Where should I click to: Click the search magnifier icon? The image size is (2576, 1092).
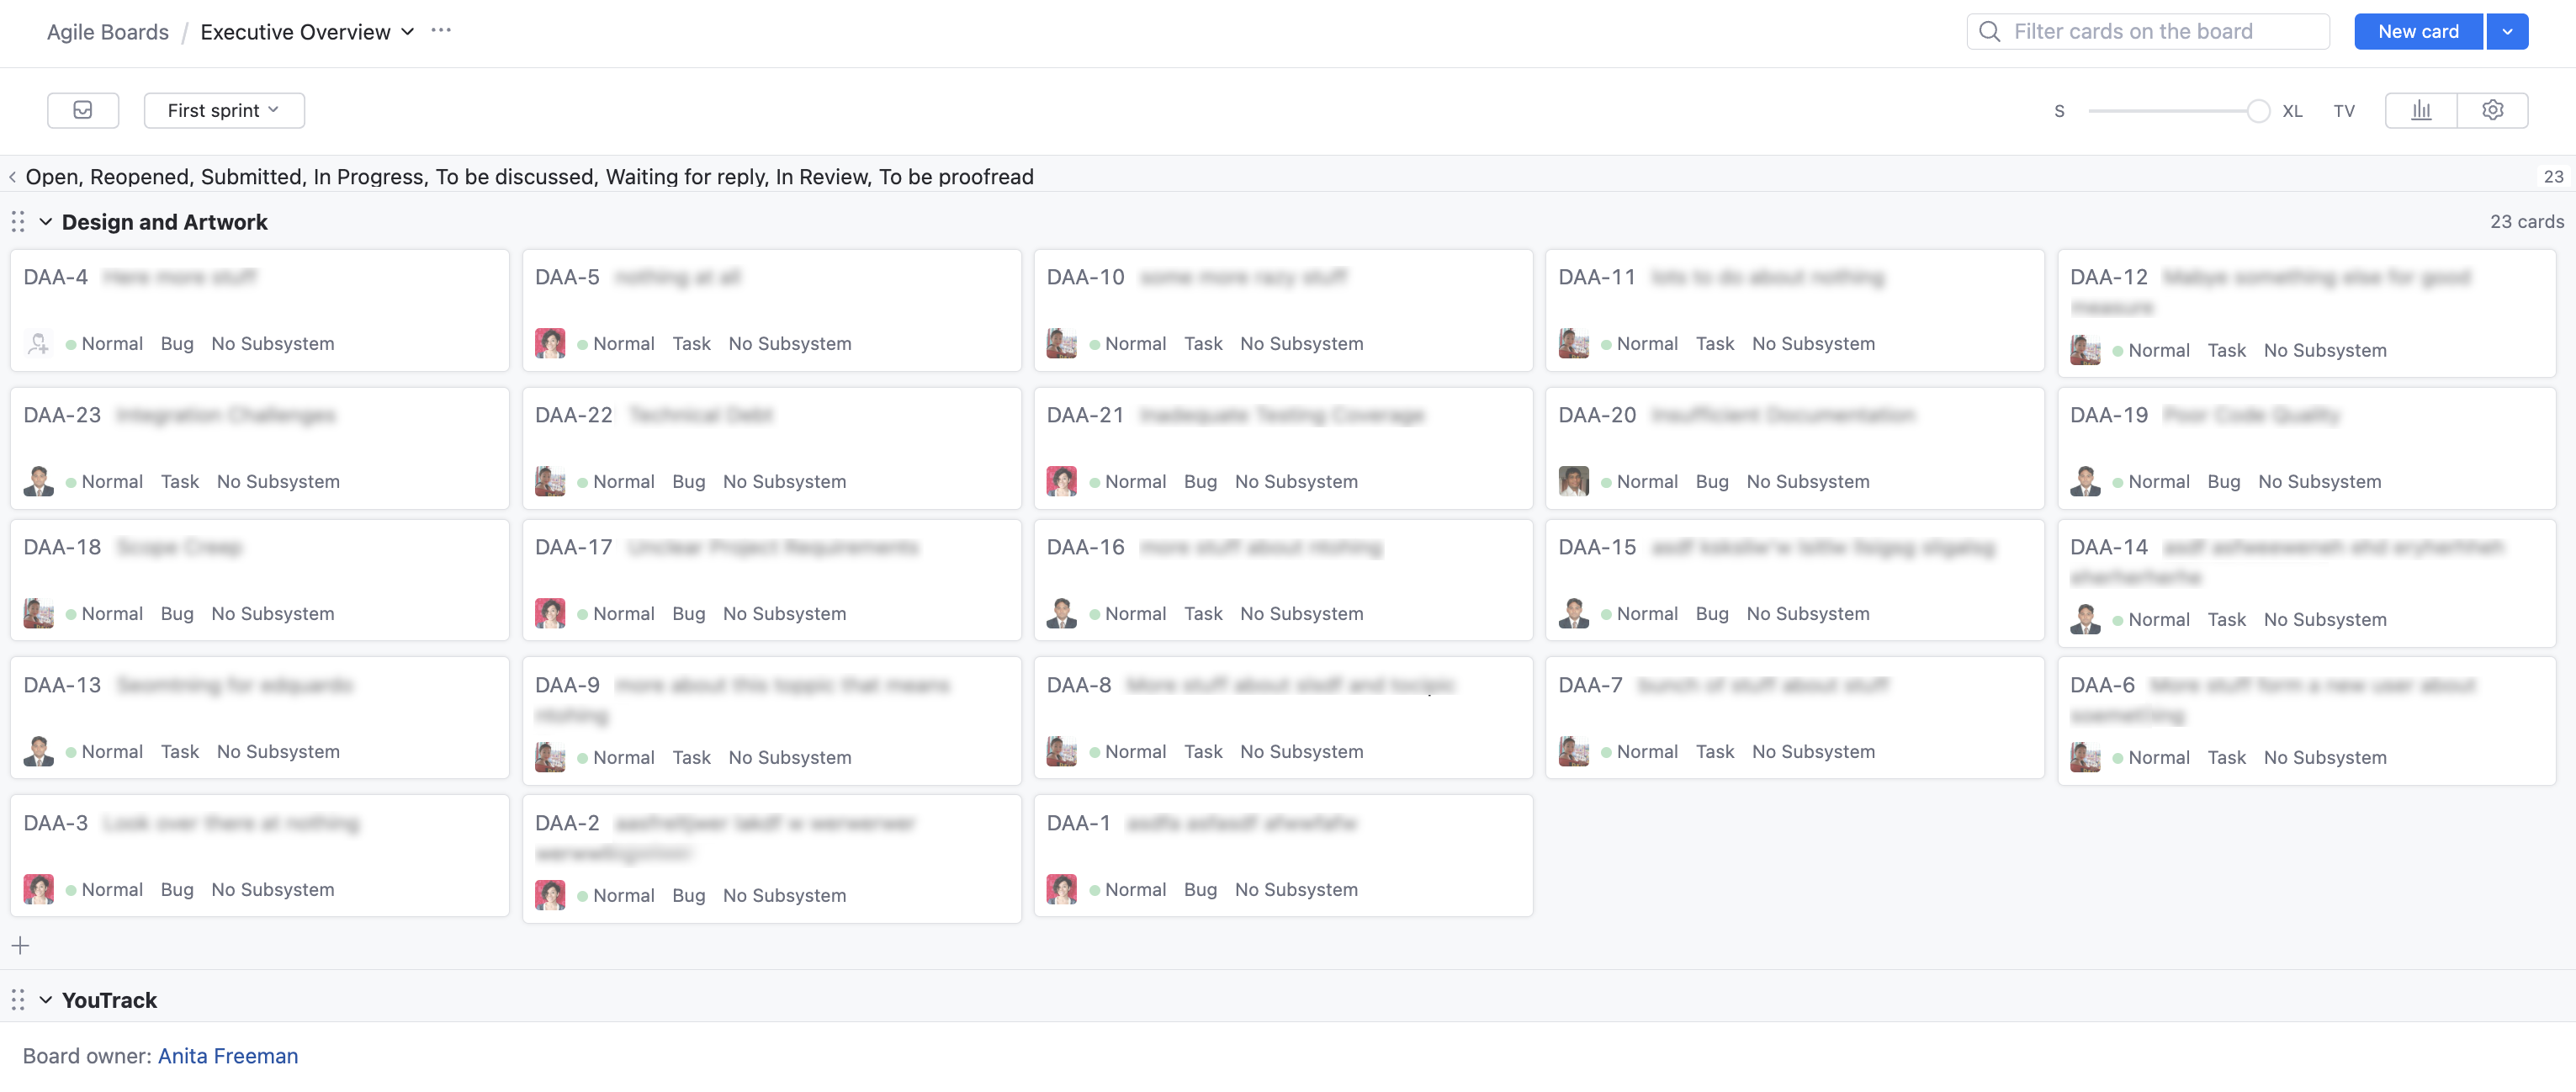click(x=1990, y=32)
